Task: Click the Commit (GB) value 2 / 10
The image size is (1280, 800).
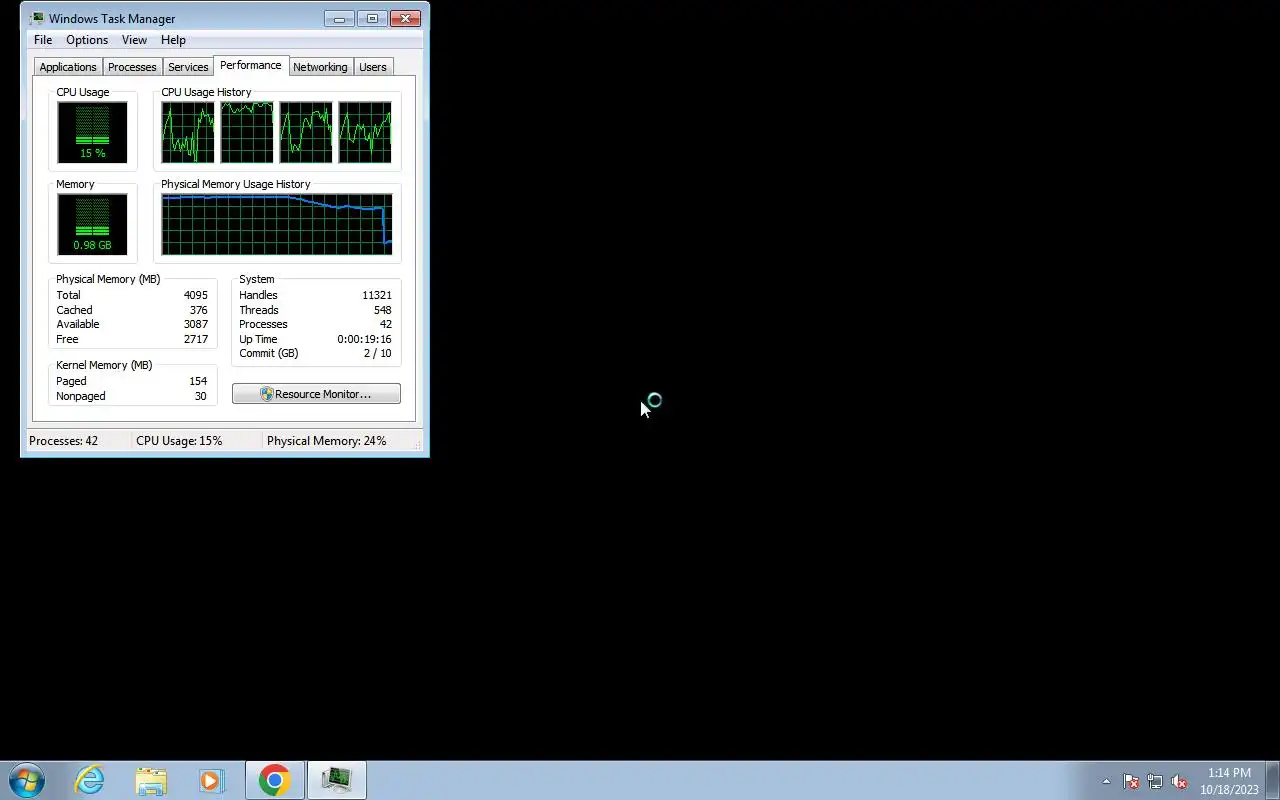Action: pos(378,353)
